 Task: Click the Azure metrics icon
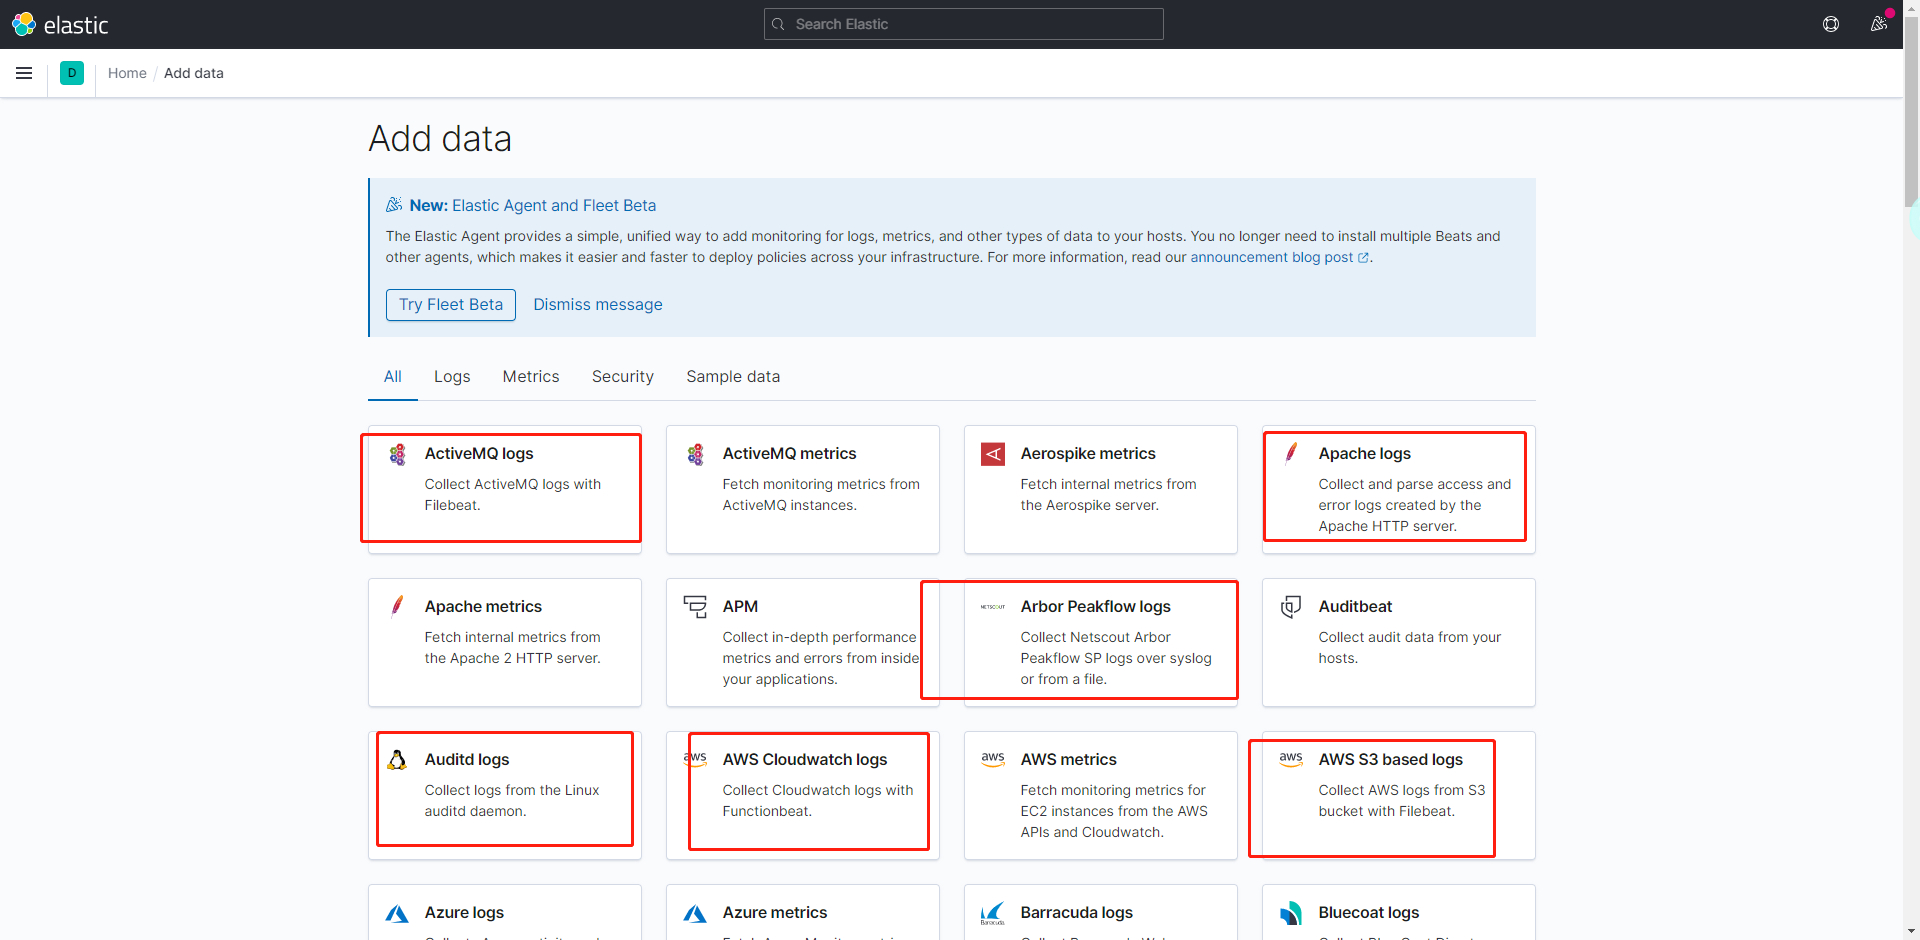(x=695, y=913)
